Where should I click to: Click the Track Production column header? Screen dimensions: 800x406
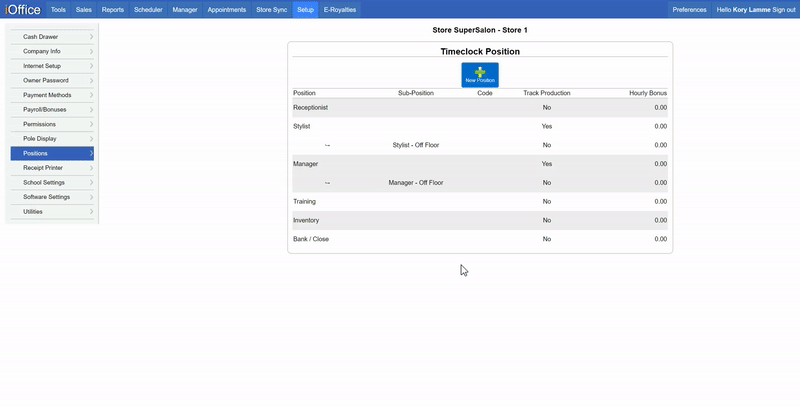[546, 93]
